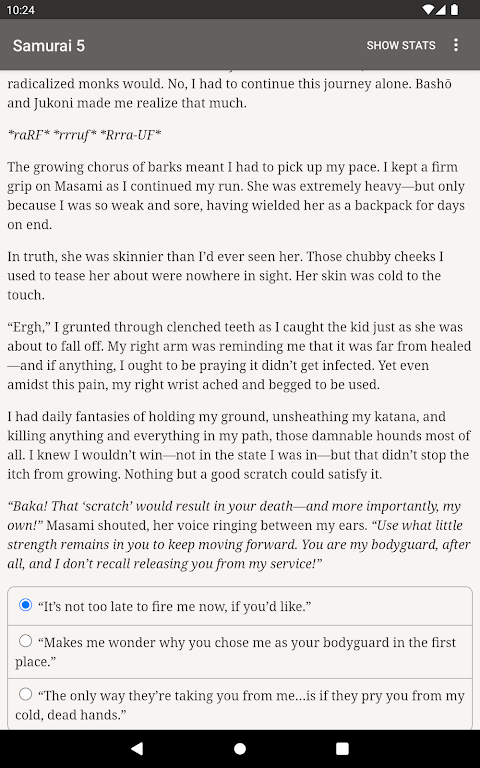Tap the cellular signal icon
This screenshot has height=768, width=480.
440,9
